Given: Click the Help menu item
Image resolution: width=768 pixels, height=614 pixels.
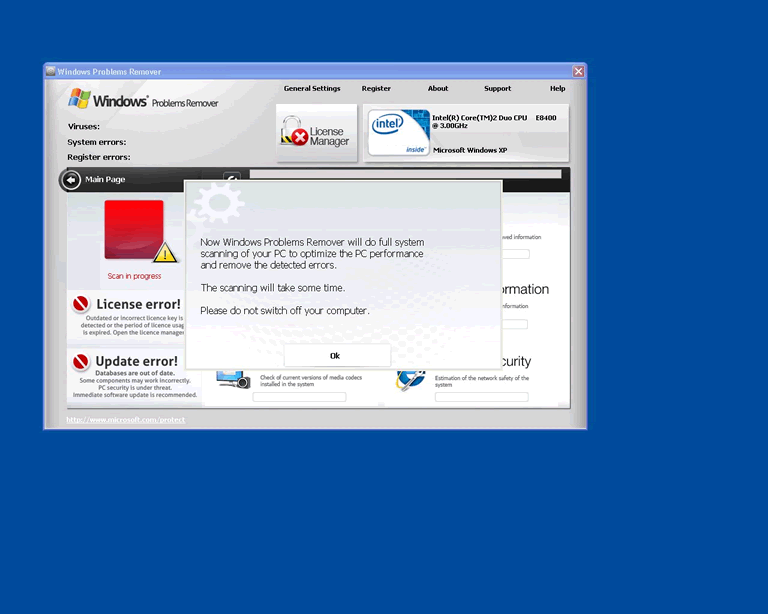Looking at the screenshot, I should (x=557, y=89).
